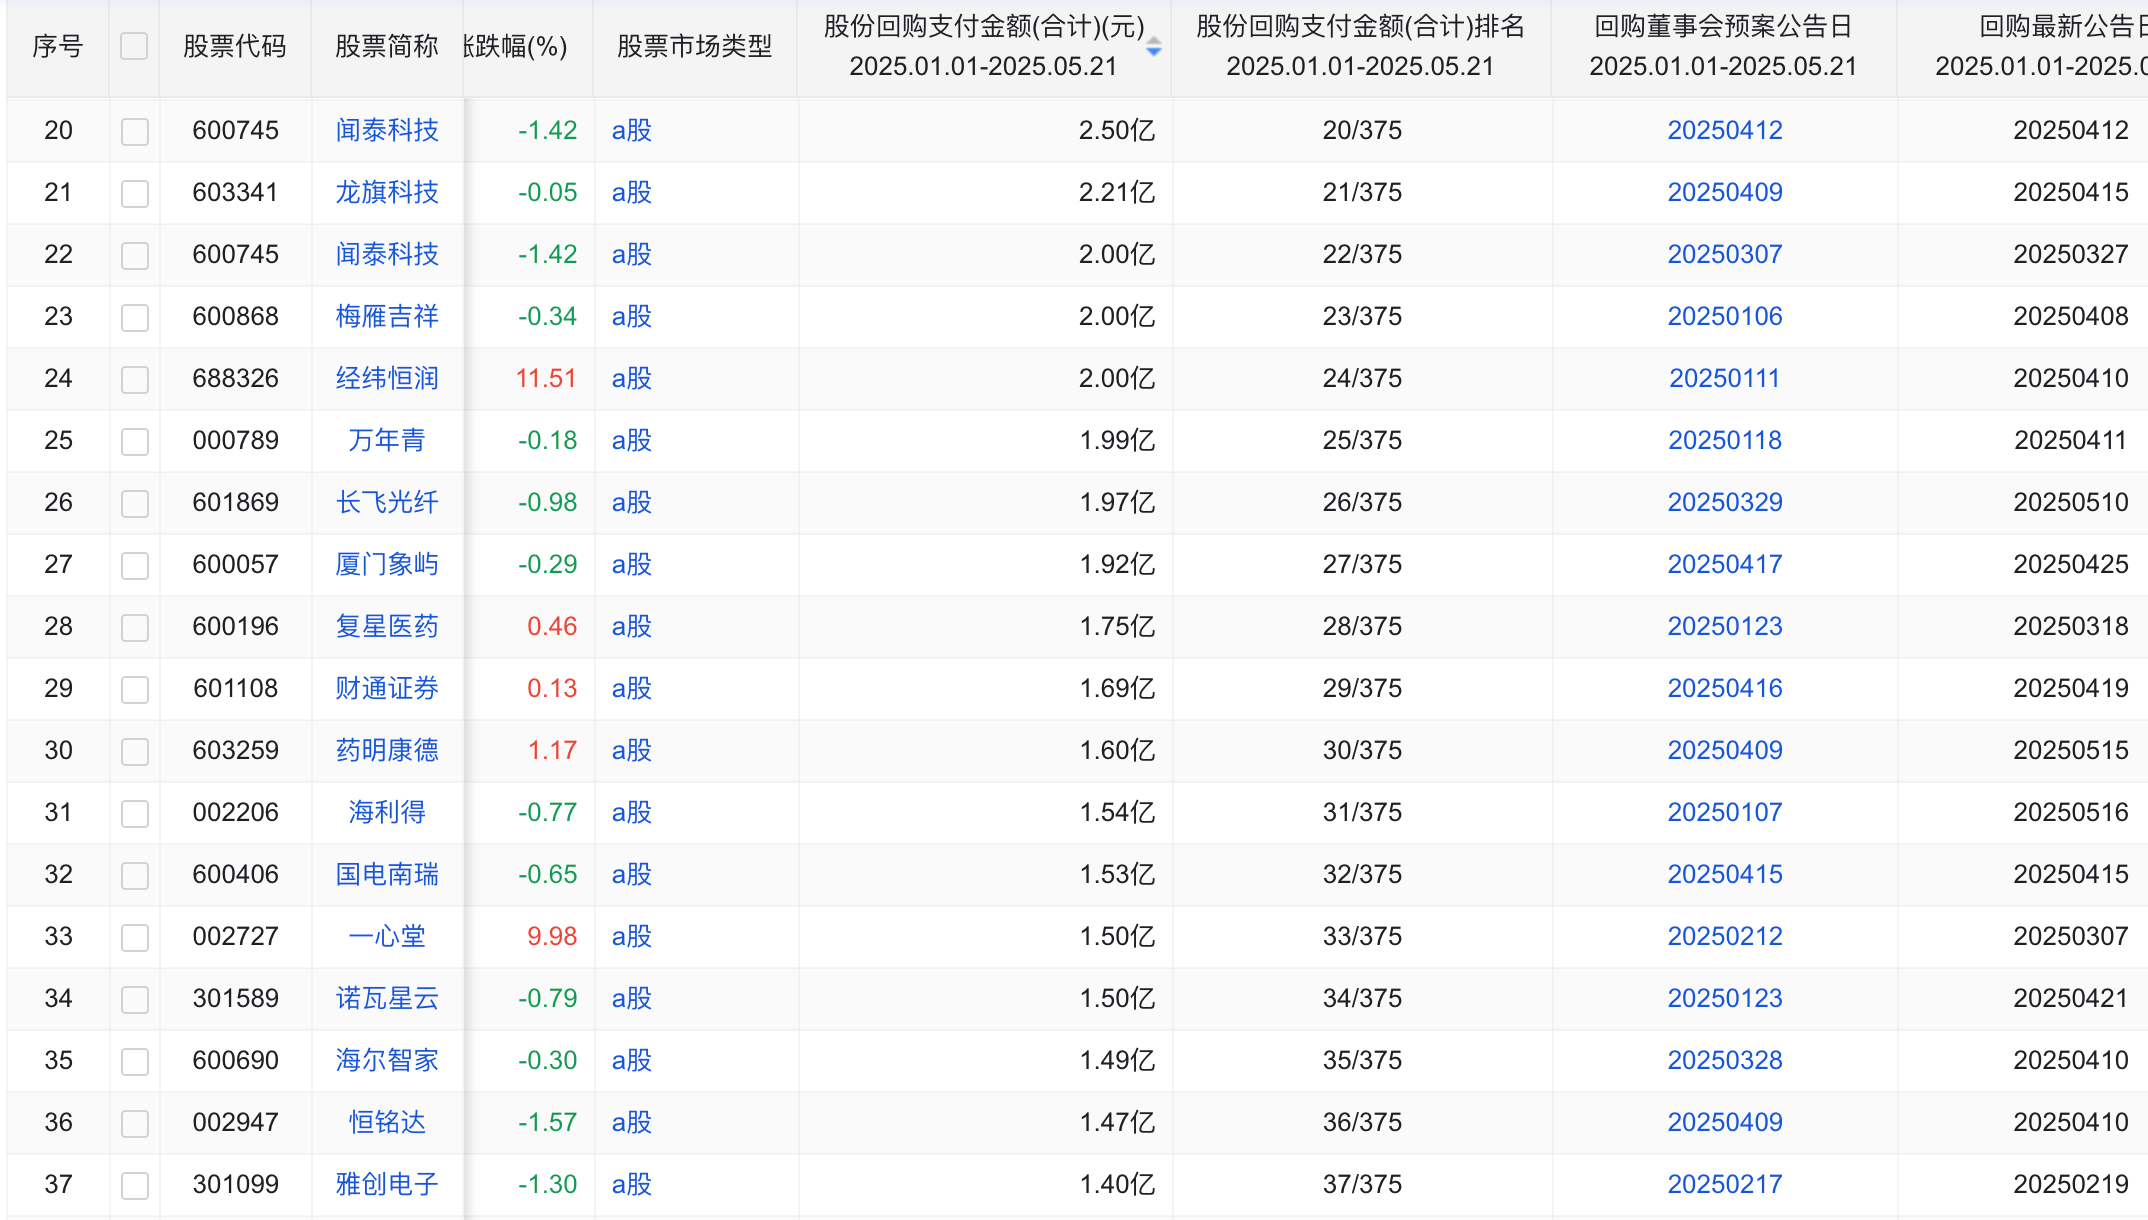Check the box for row 22
Image resolution: width=2148 pixels, height=1220 pixels.
(134, 255)
